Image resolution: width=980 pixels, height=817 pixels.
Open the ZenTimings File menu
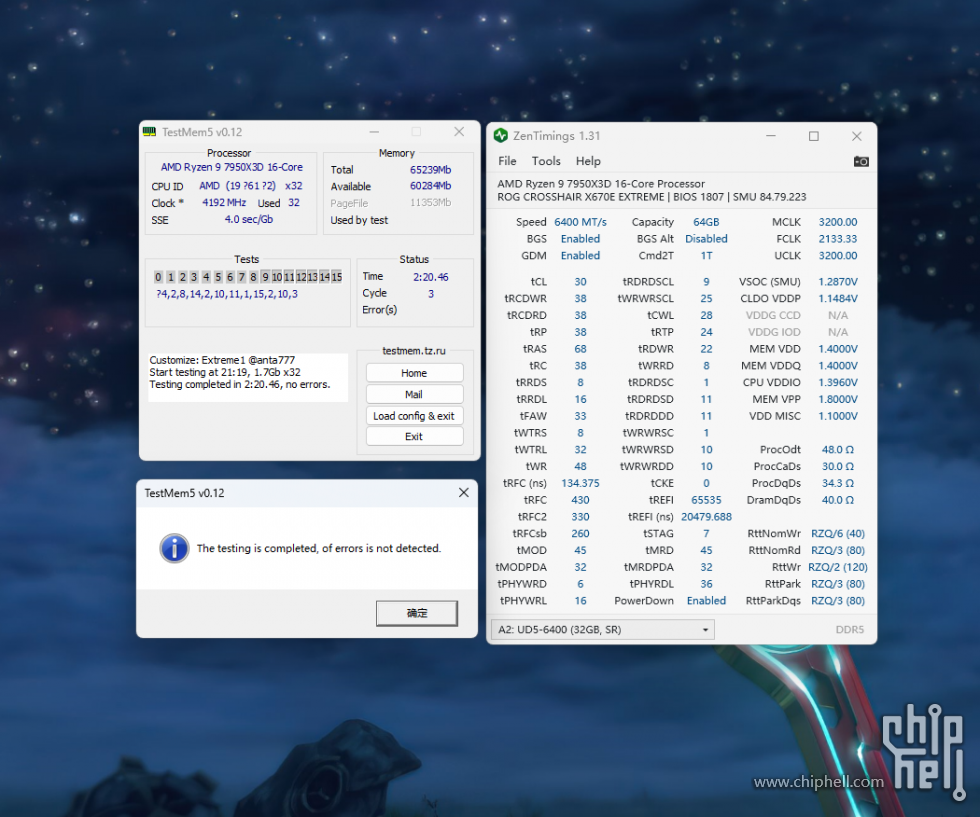click(507, 161)
